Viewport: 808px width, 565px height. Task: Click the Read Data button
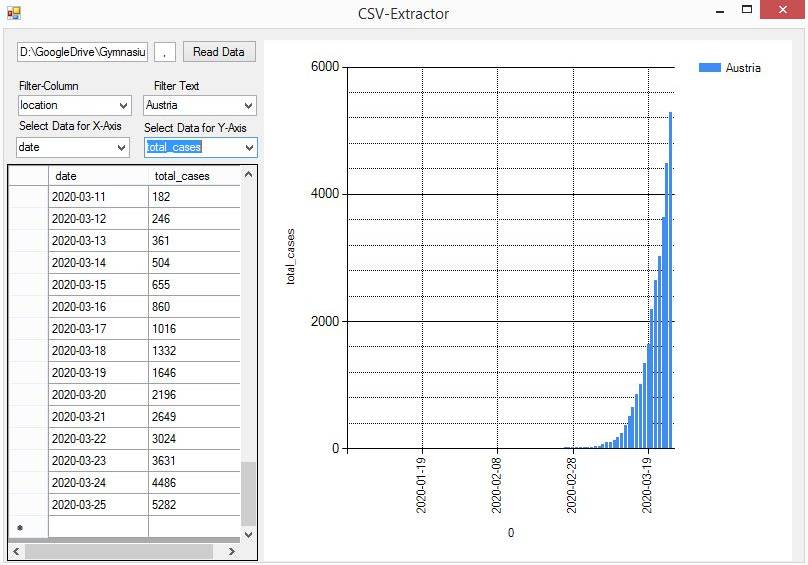pos(219,52)
